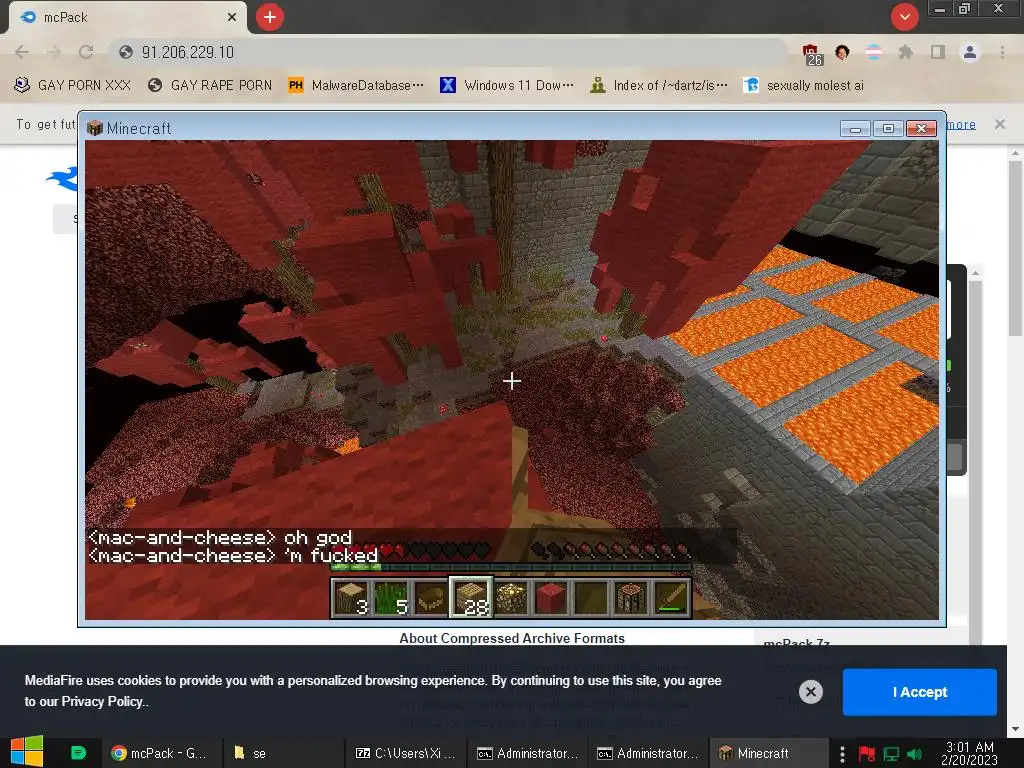The width and height of the screenshot is (1024, 768).
Task: Open the Extensions puzzle piece menu
Action: tap(906, 52)
